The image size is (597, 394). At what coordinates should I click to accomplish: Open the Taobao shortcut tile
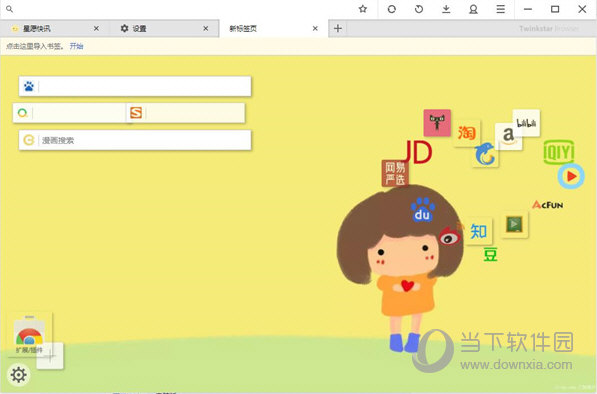[467, 133]
